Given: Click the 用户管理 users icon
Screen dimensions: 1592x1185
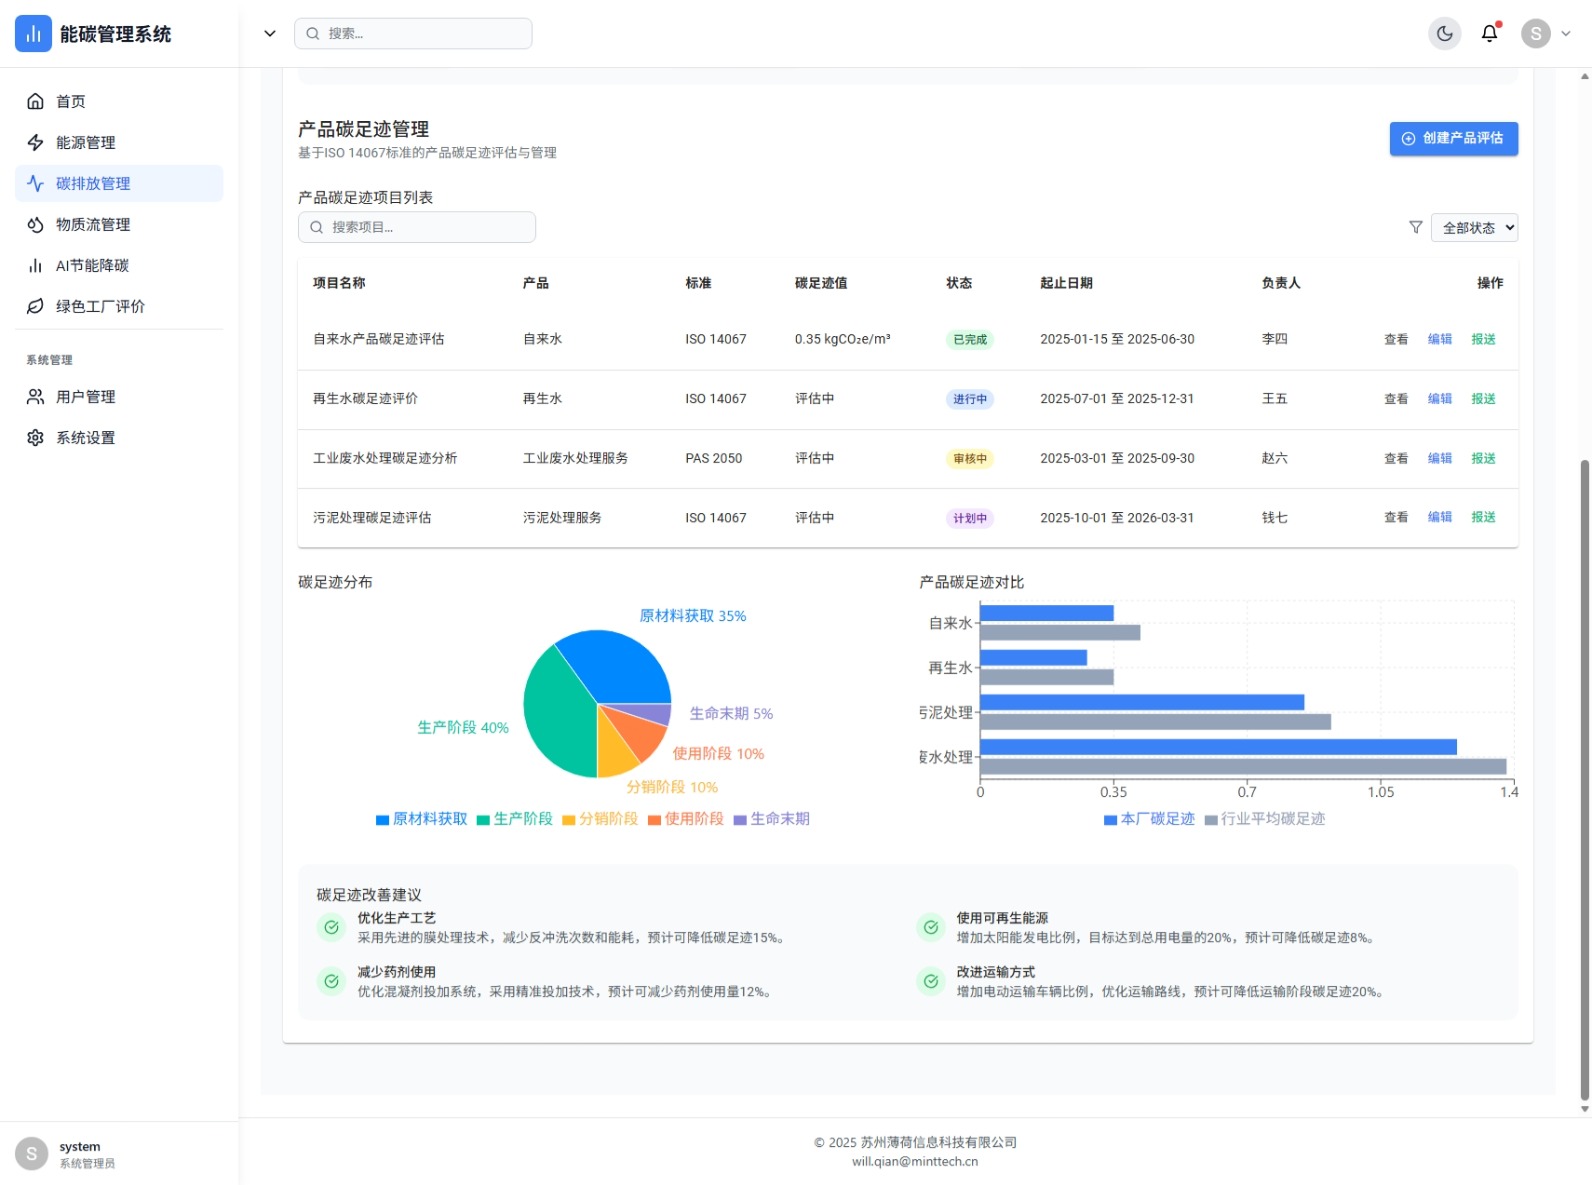Looking at the screenshot, I should (35, 397).
